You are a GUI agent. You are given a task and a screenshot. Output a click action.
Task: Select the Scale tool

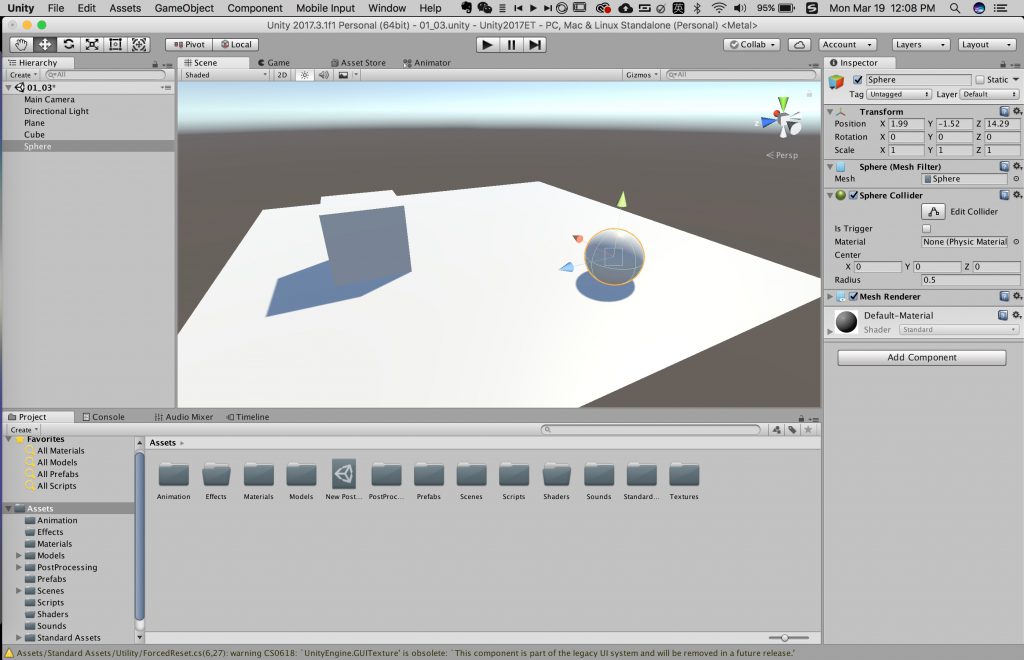pyautogui.click(x=91, y=44)
